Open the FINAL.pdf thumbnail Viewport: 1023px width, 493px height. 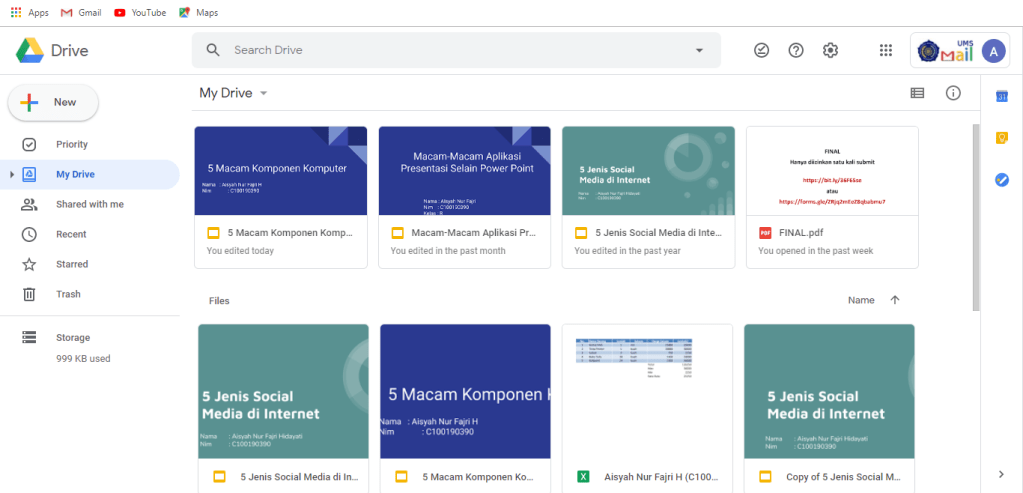click(x=832, y=172)
